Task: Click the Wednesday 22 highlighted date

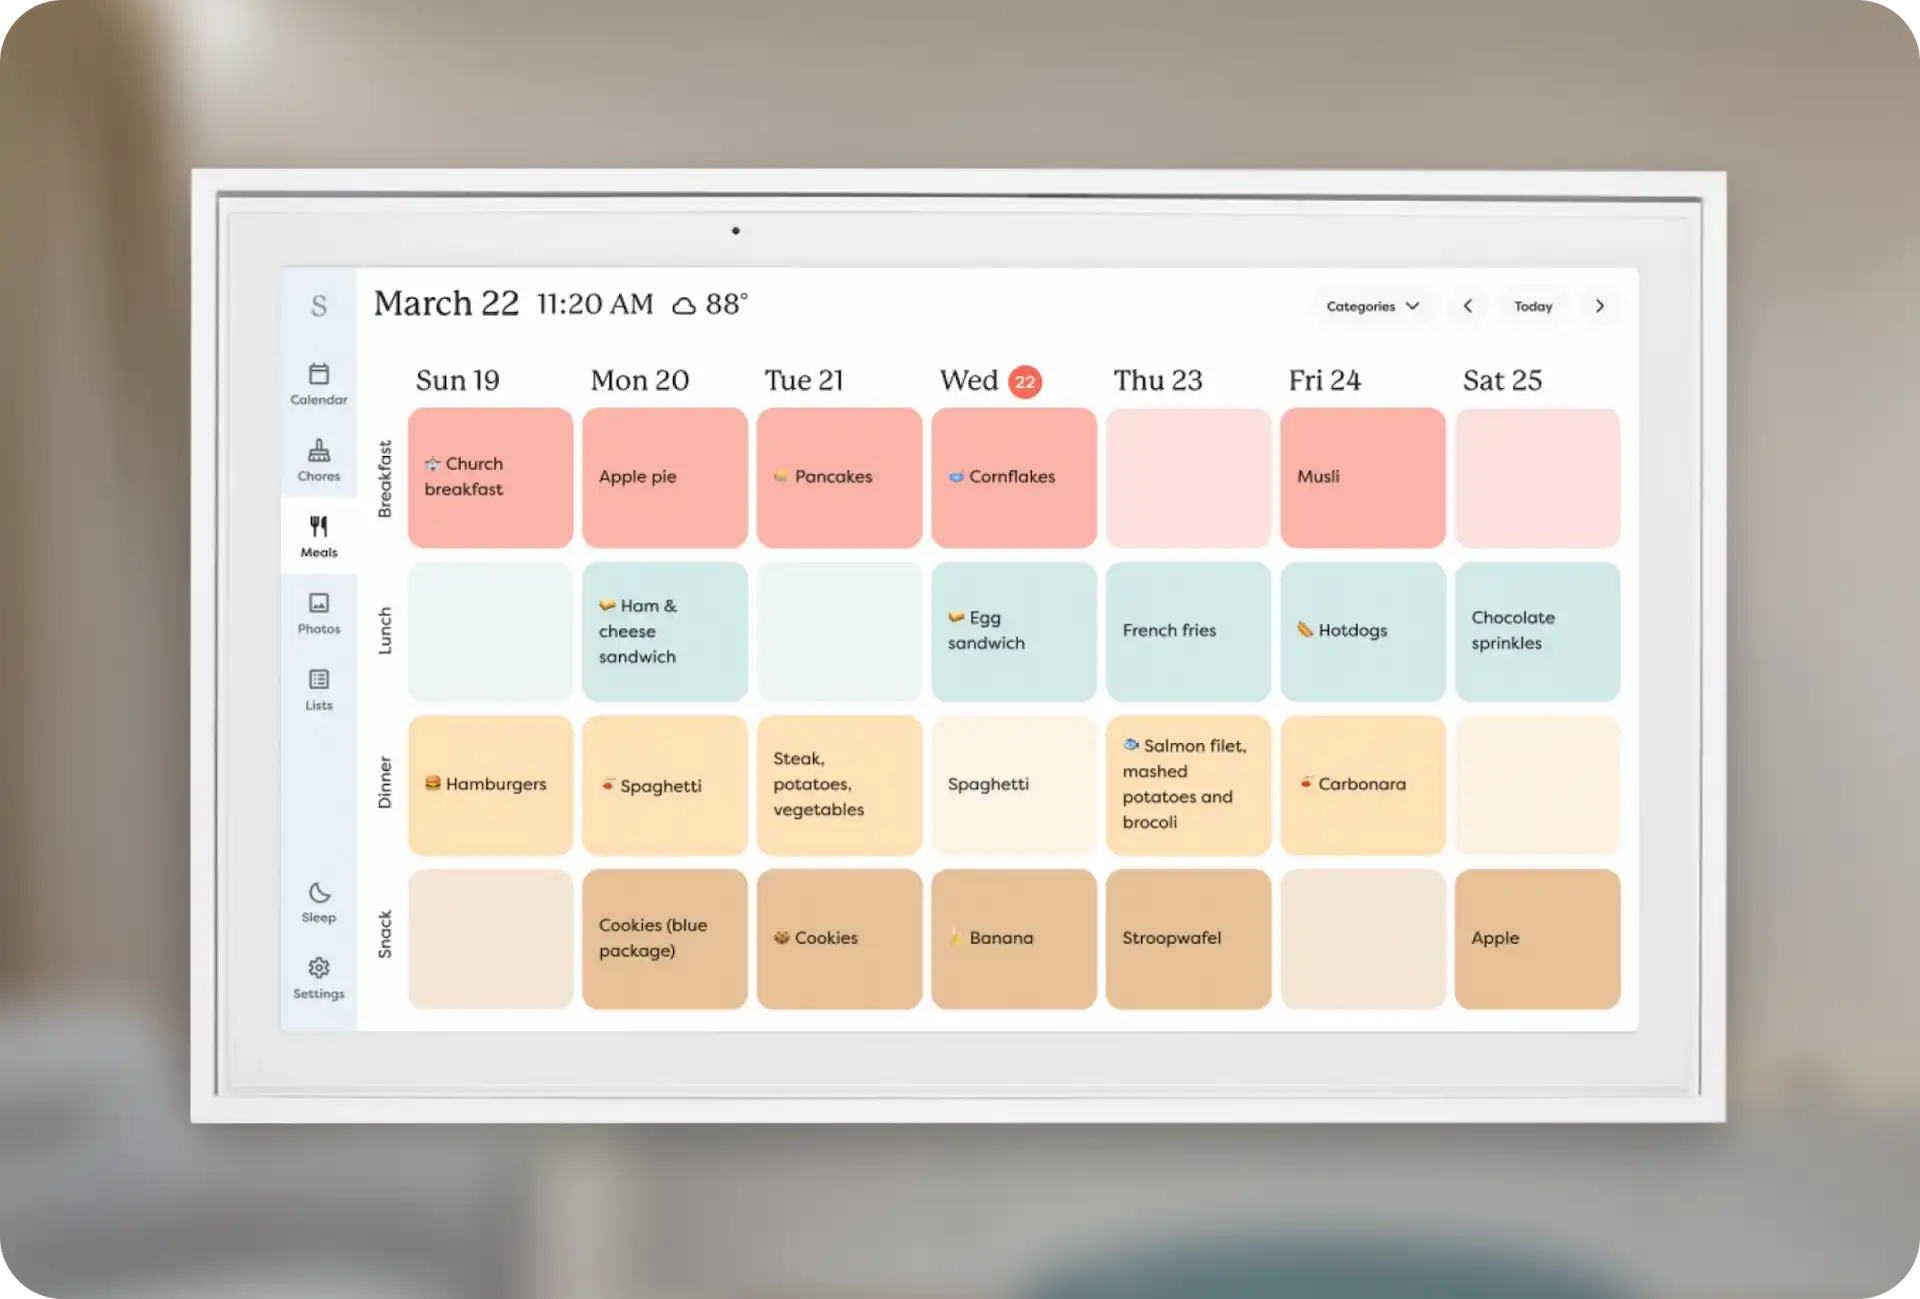Action: 1023,380
